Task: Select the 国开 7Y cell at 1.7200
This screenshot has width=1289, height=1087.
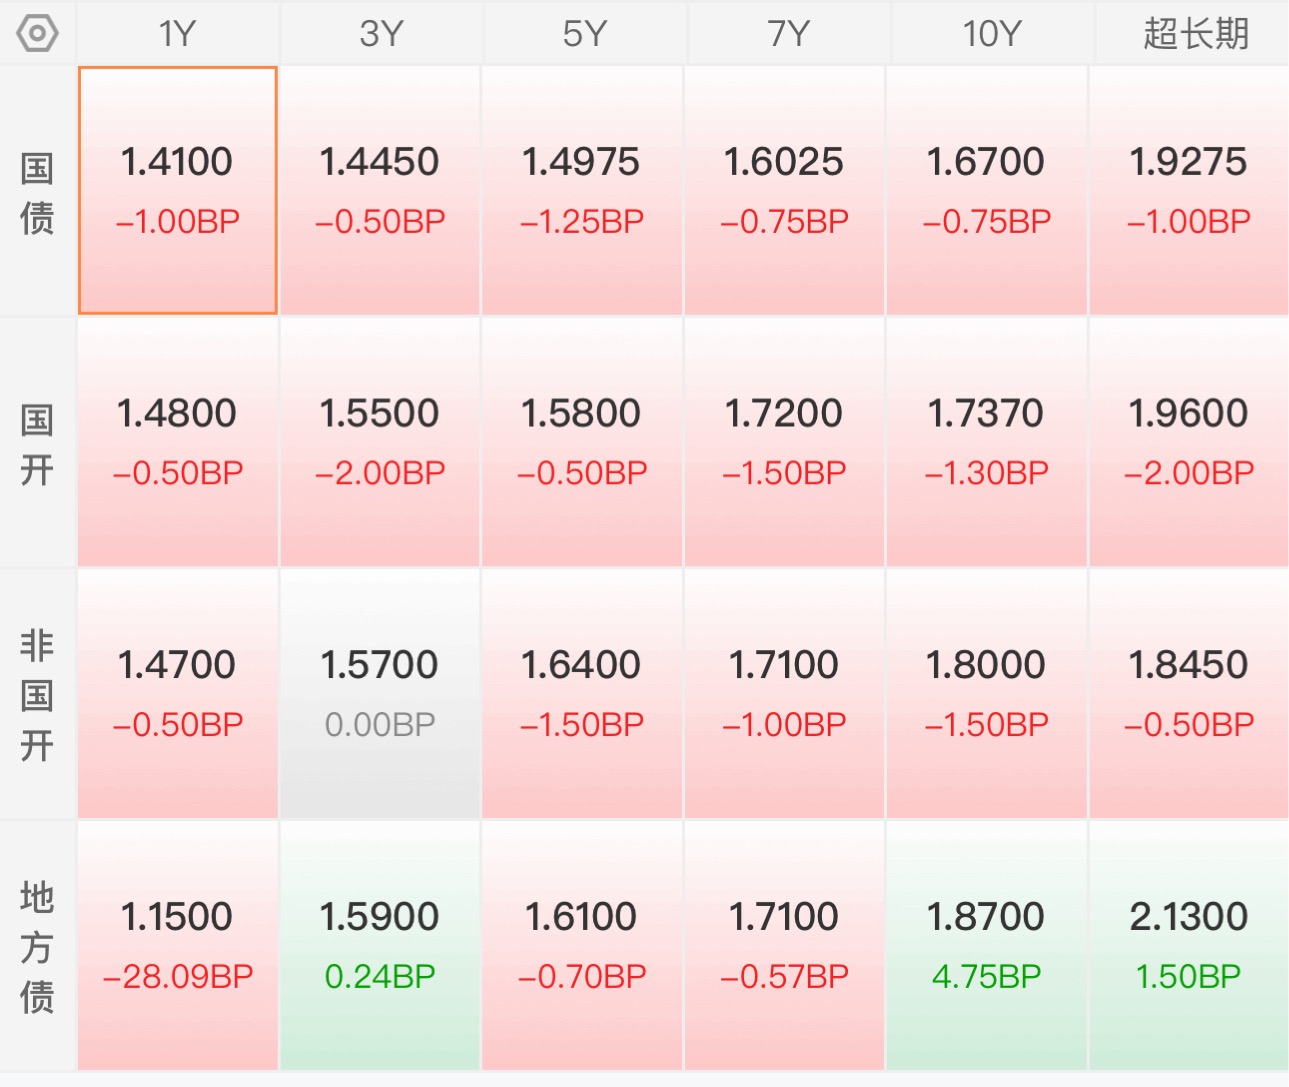Action: [x=784, y=442]
